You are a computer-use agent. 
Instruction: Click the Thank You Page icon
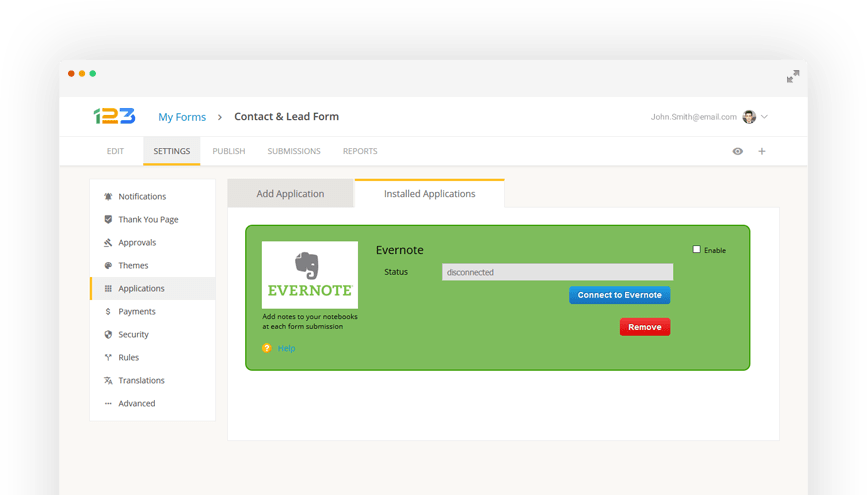click(x=108, y=219)
